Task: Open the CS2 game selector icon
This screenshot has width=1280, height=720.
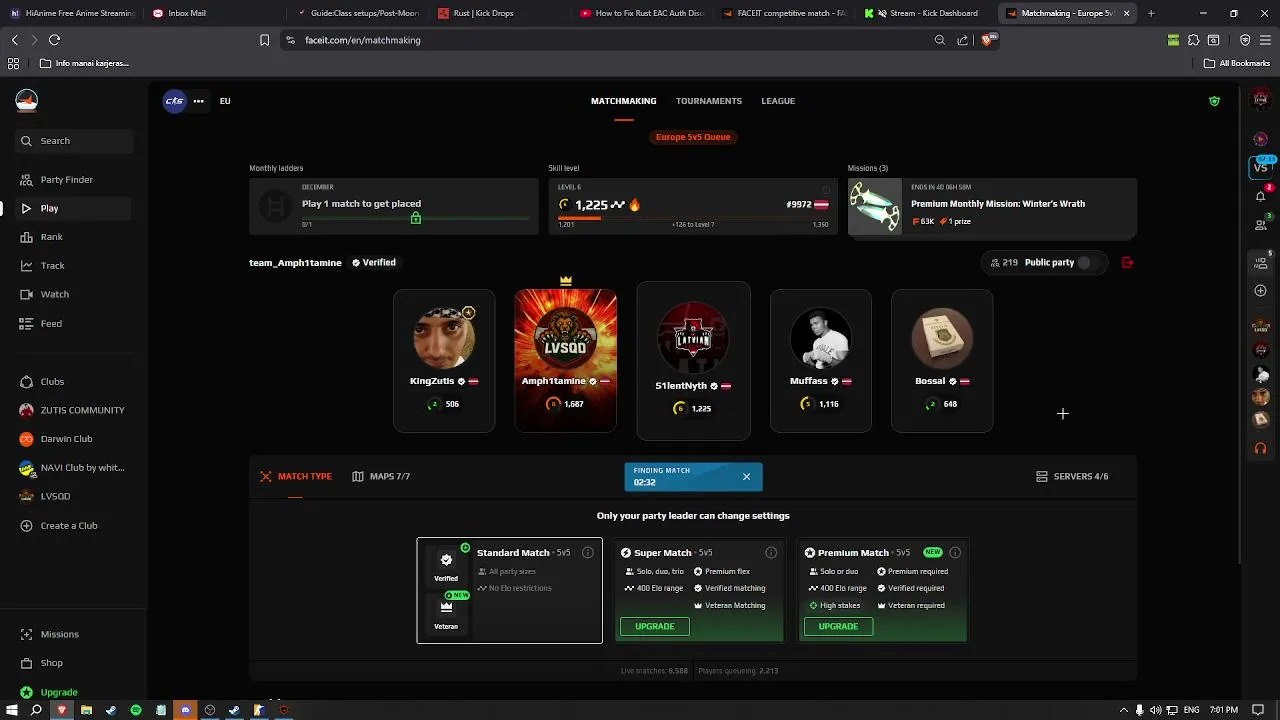Action: [175, 101]
